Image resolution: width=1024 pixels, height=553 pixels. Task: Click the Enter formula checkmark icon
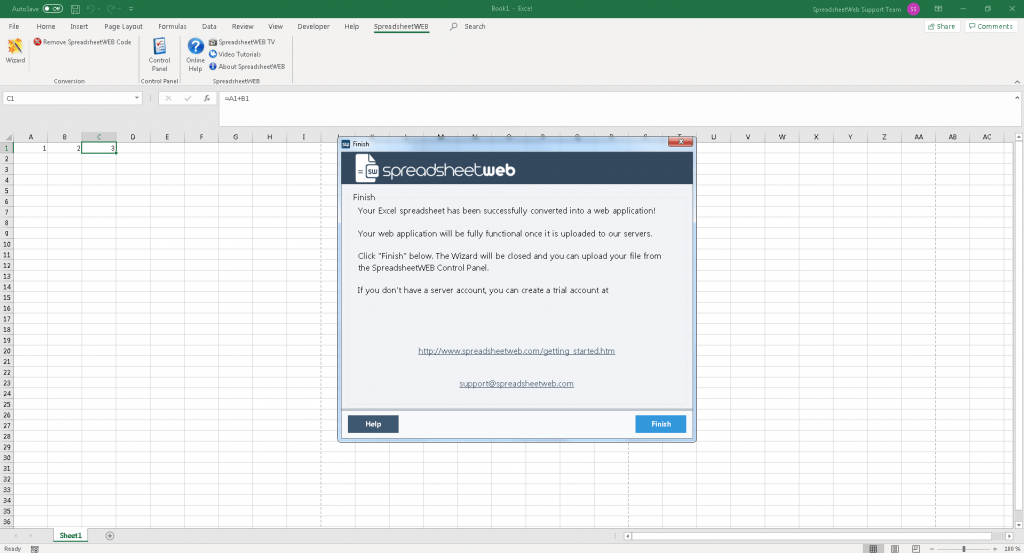click(187, 98)
